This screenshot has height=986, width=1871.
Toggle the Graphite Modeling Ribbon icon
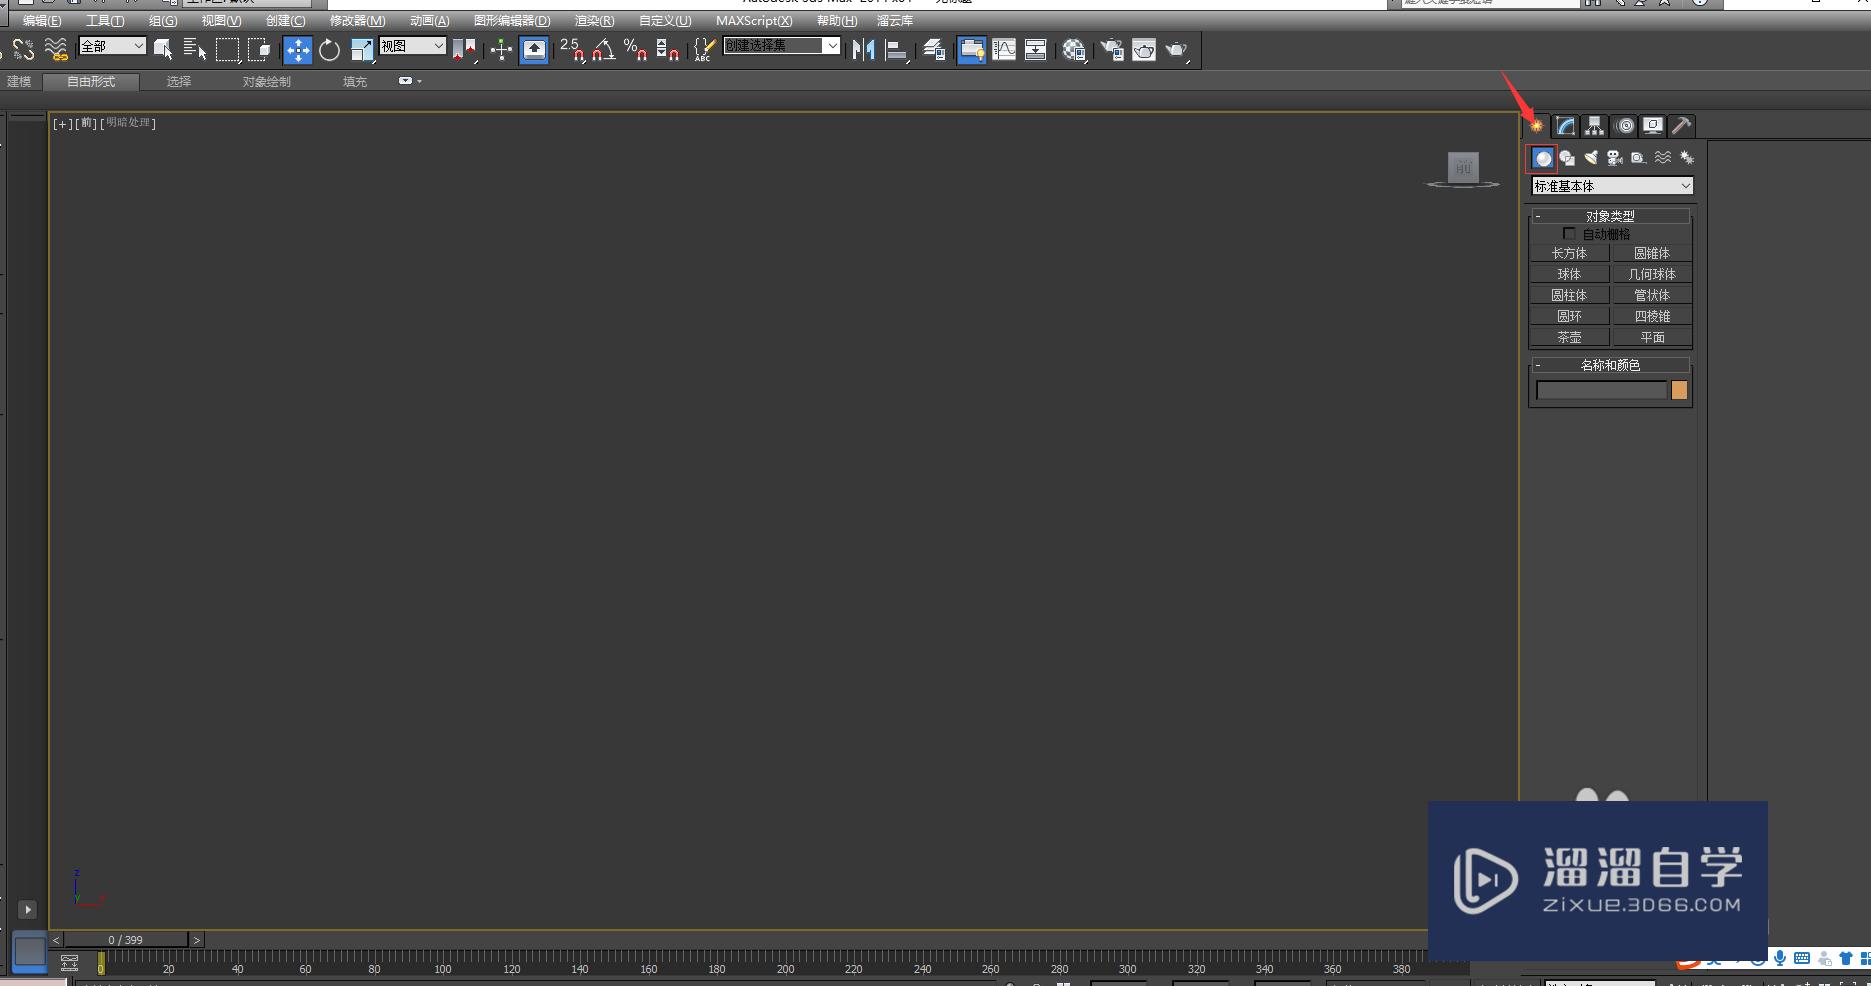(971, 49)
